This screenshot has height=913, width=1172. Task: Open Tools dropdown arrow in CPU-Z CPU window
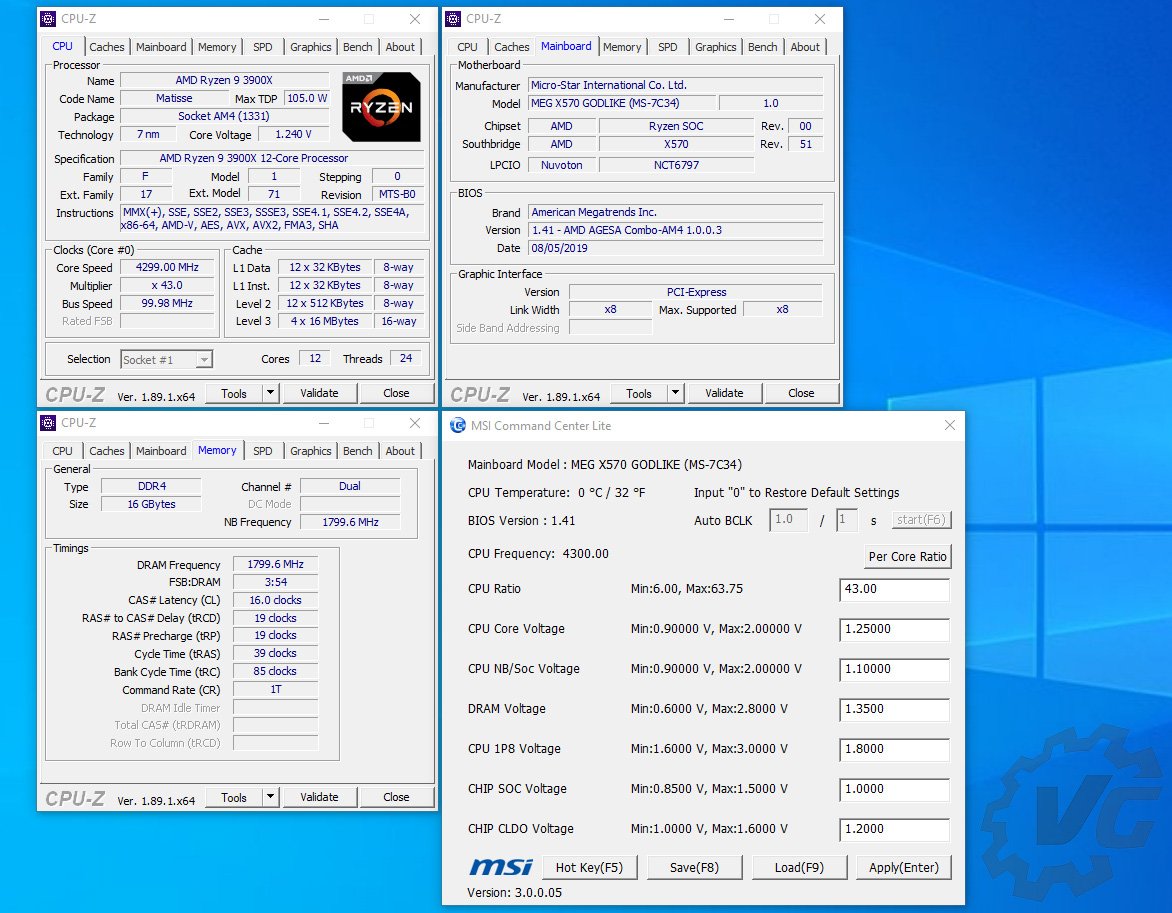point(270,393)
